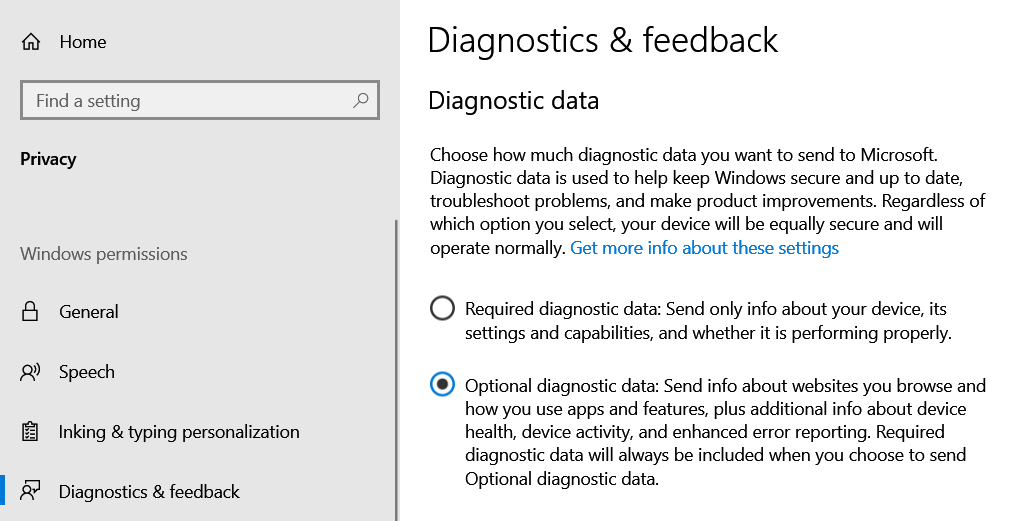1021x521 pixels.
Task: Open Inking & typing personalization
Action: pos(179,432)
